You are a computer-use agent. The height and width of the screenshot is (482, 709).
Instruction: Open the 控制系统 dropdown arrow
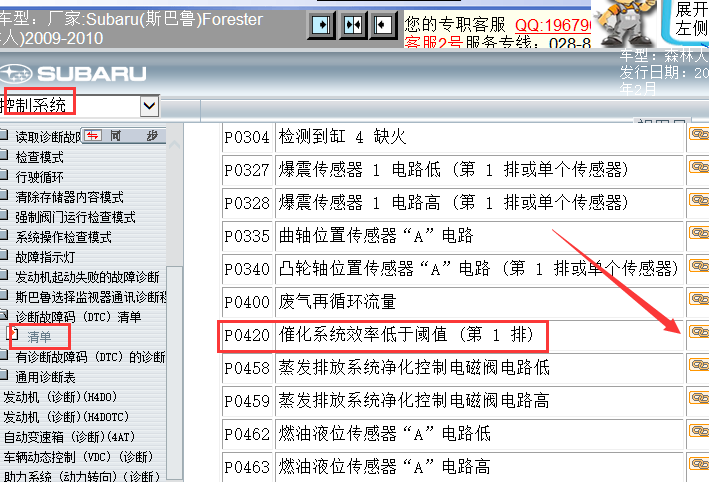coord(149,107)
